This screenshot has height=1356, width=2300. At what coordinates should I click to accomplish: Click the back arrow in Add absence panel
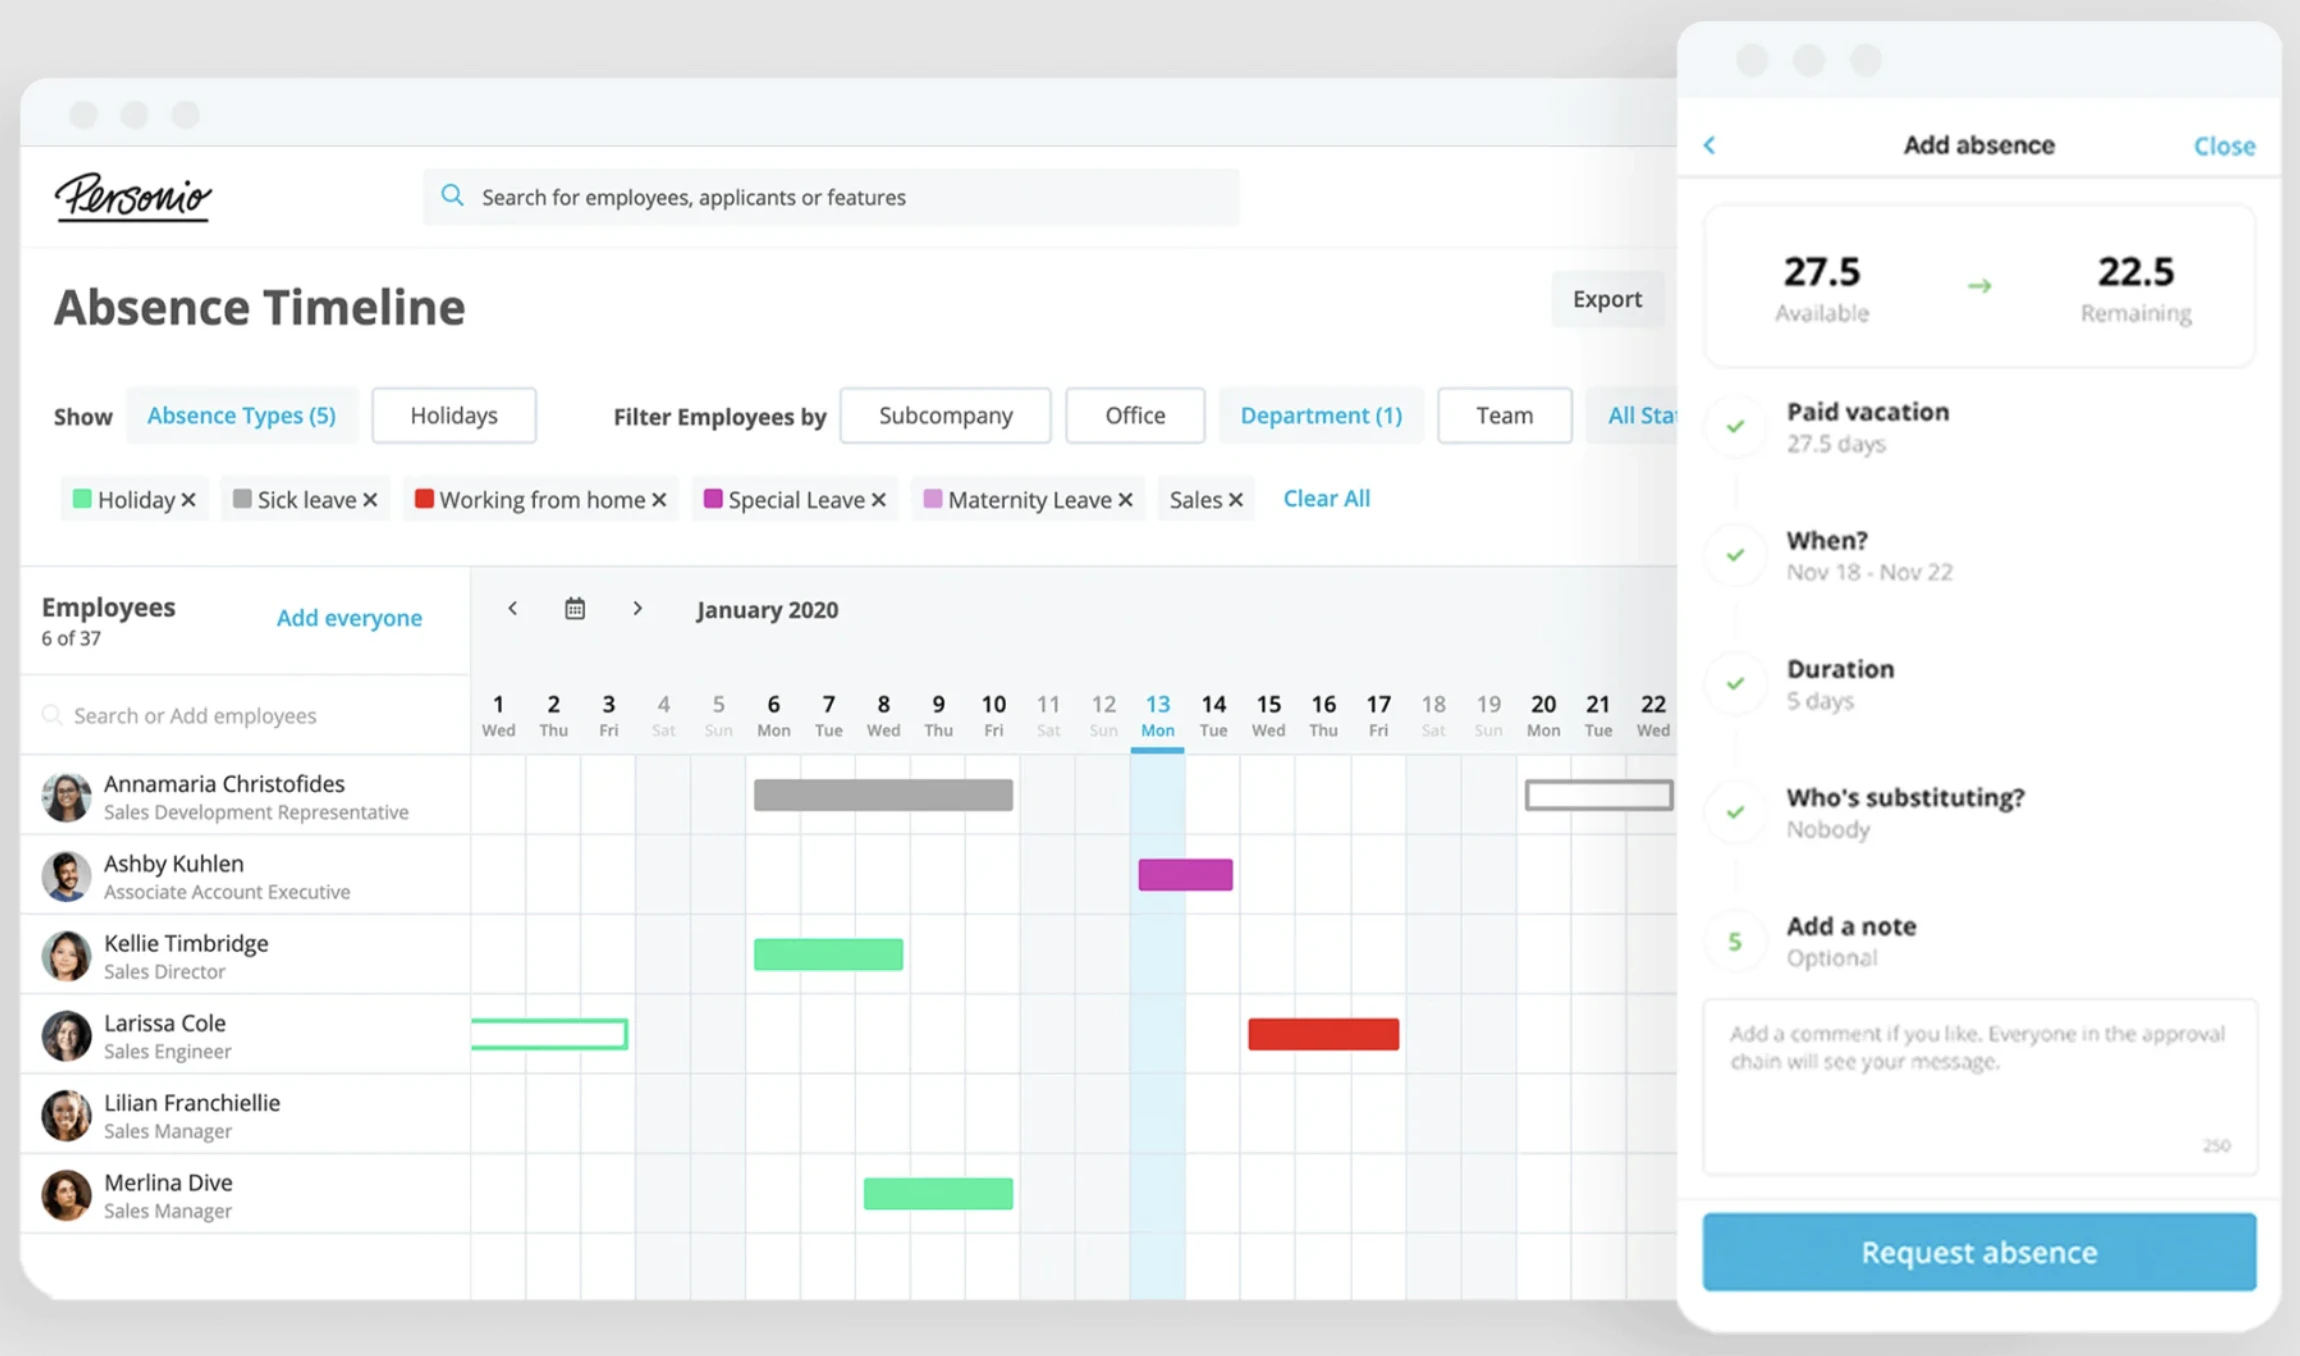click(x=1710, y=145)
